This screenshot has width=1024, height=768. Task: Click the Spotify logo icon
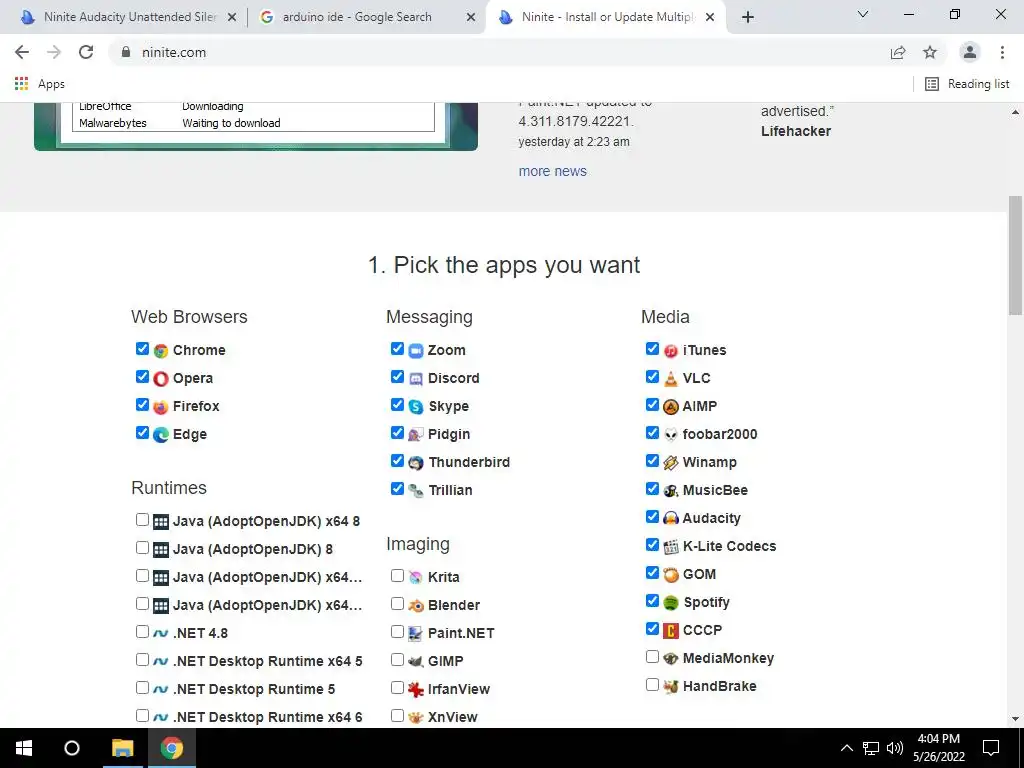[671, 603]
